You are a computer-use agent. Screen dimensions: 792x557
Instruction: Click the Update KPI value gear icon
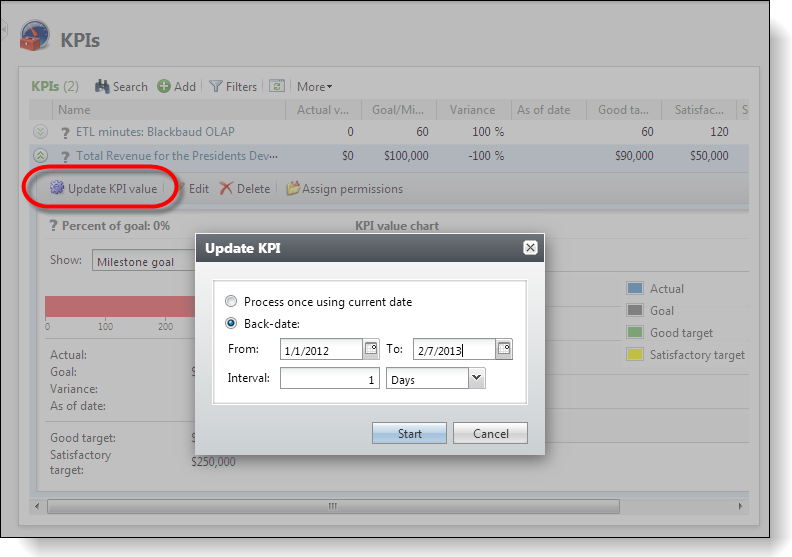click(57, 189)
